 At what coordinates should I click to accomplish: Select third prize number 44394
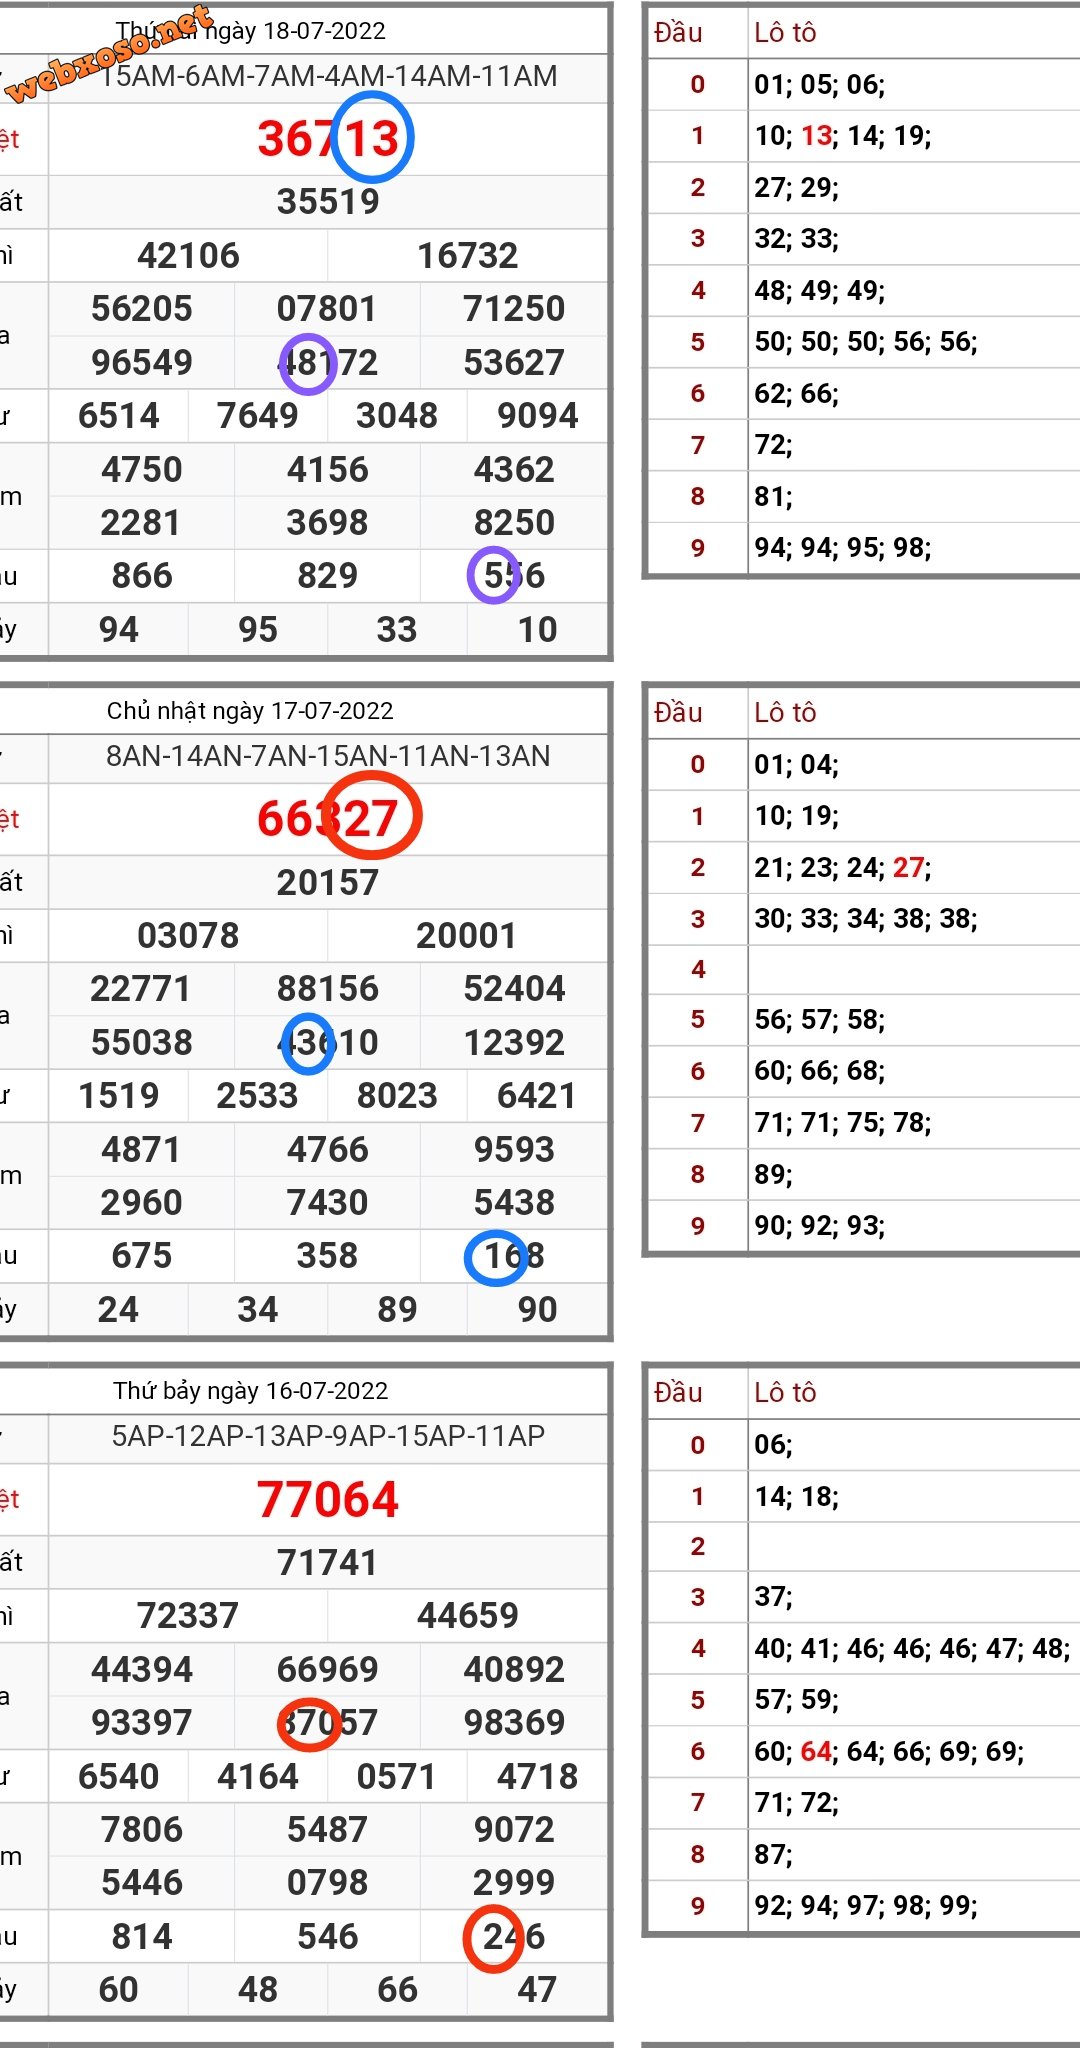pyautogui.click(x=142, y=1670)
